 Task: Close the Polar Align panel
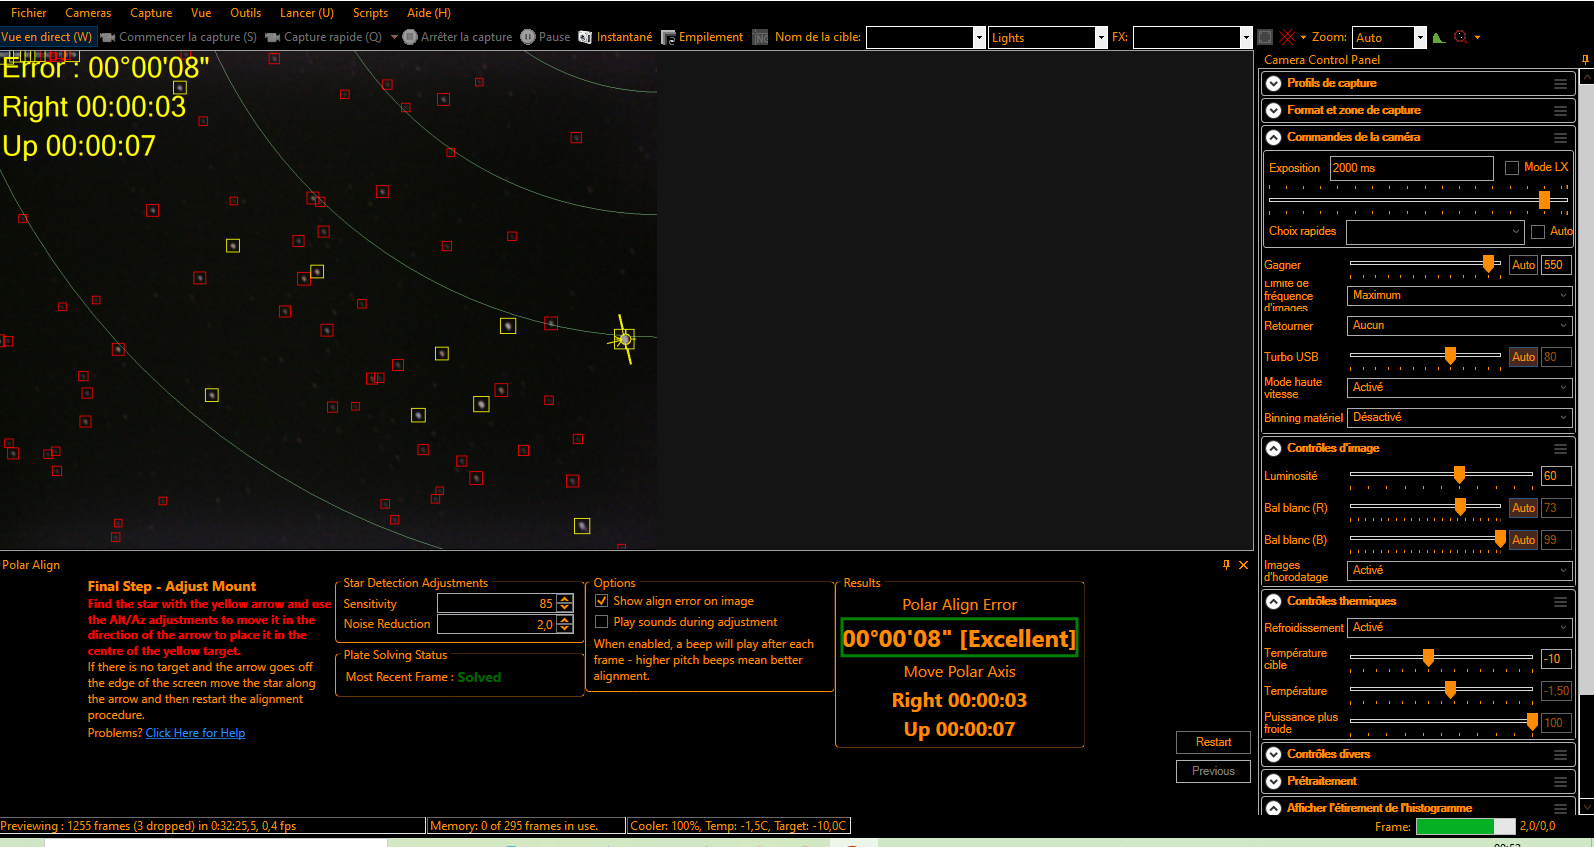tap(1244, 565)
